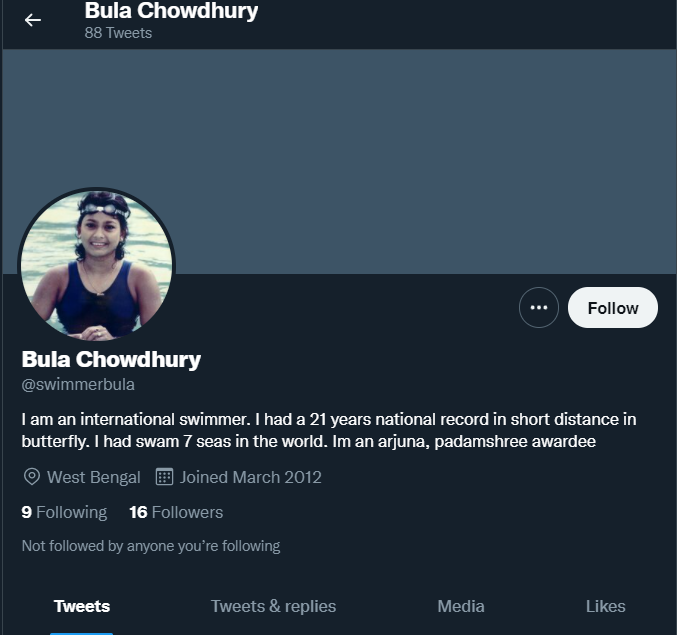This screenshot has width=677, height=635.
Task: Click the calendar icon beside join date
Action: (x=165, y=477)
